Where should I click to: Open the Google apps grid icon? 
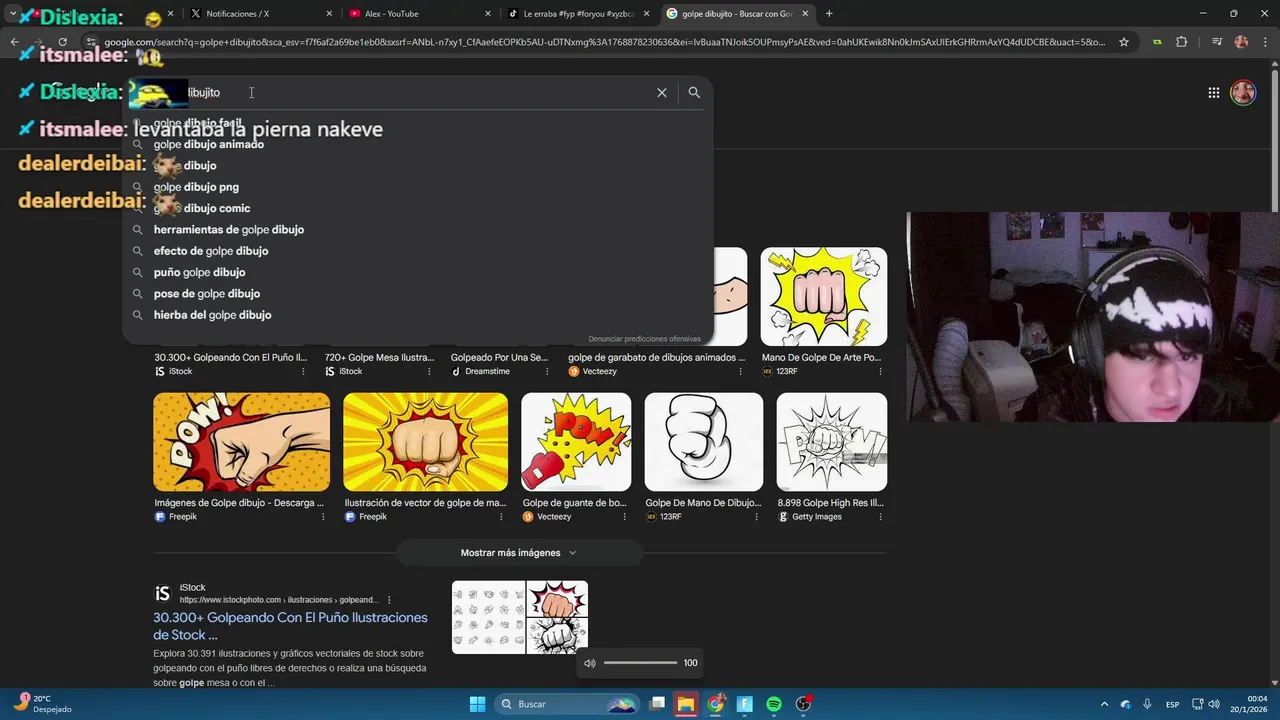tap(1213, 93)
